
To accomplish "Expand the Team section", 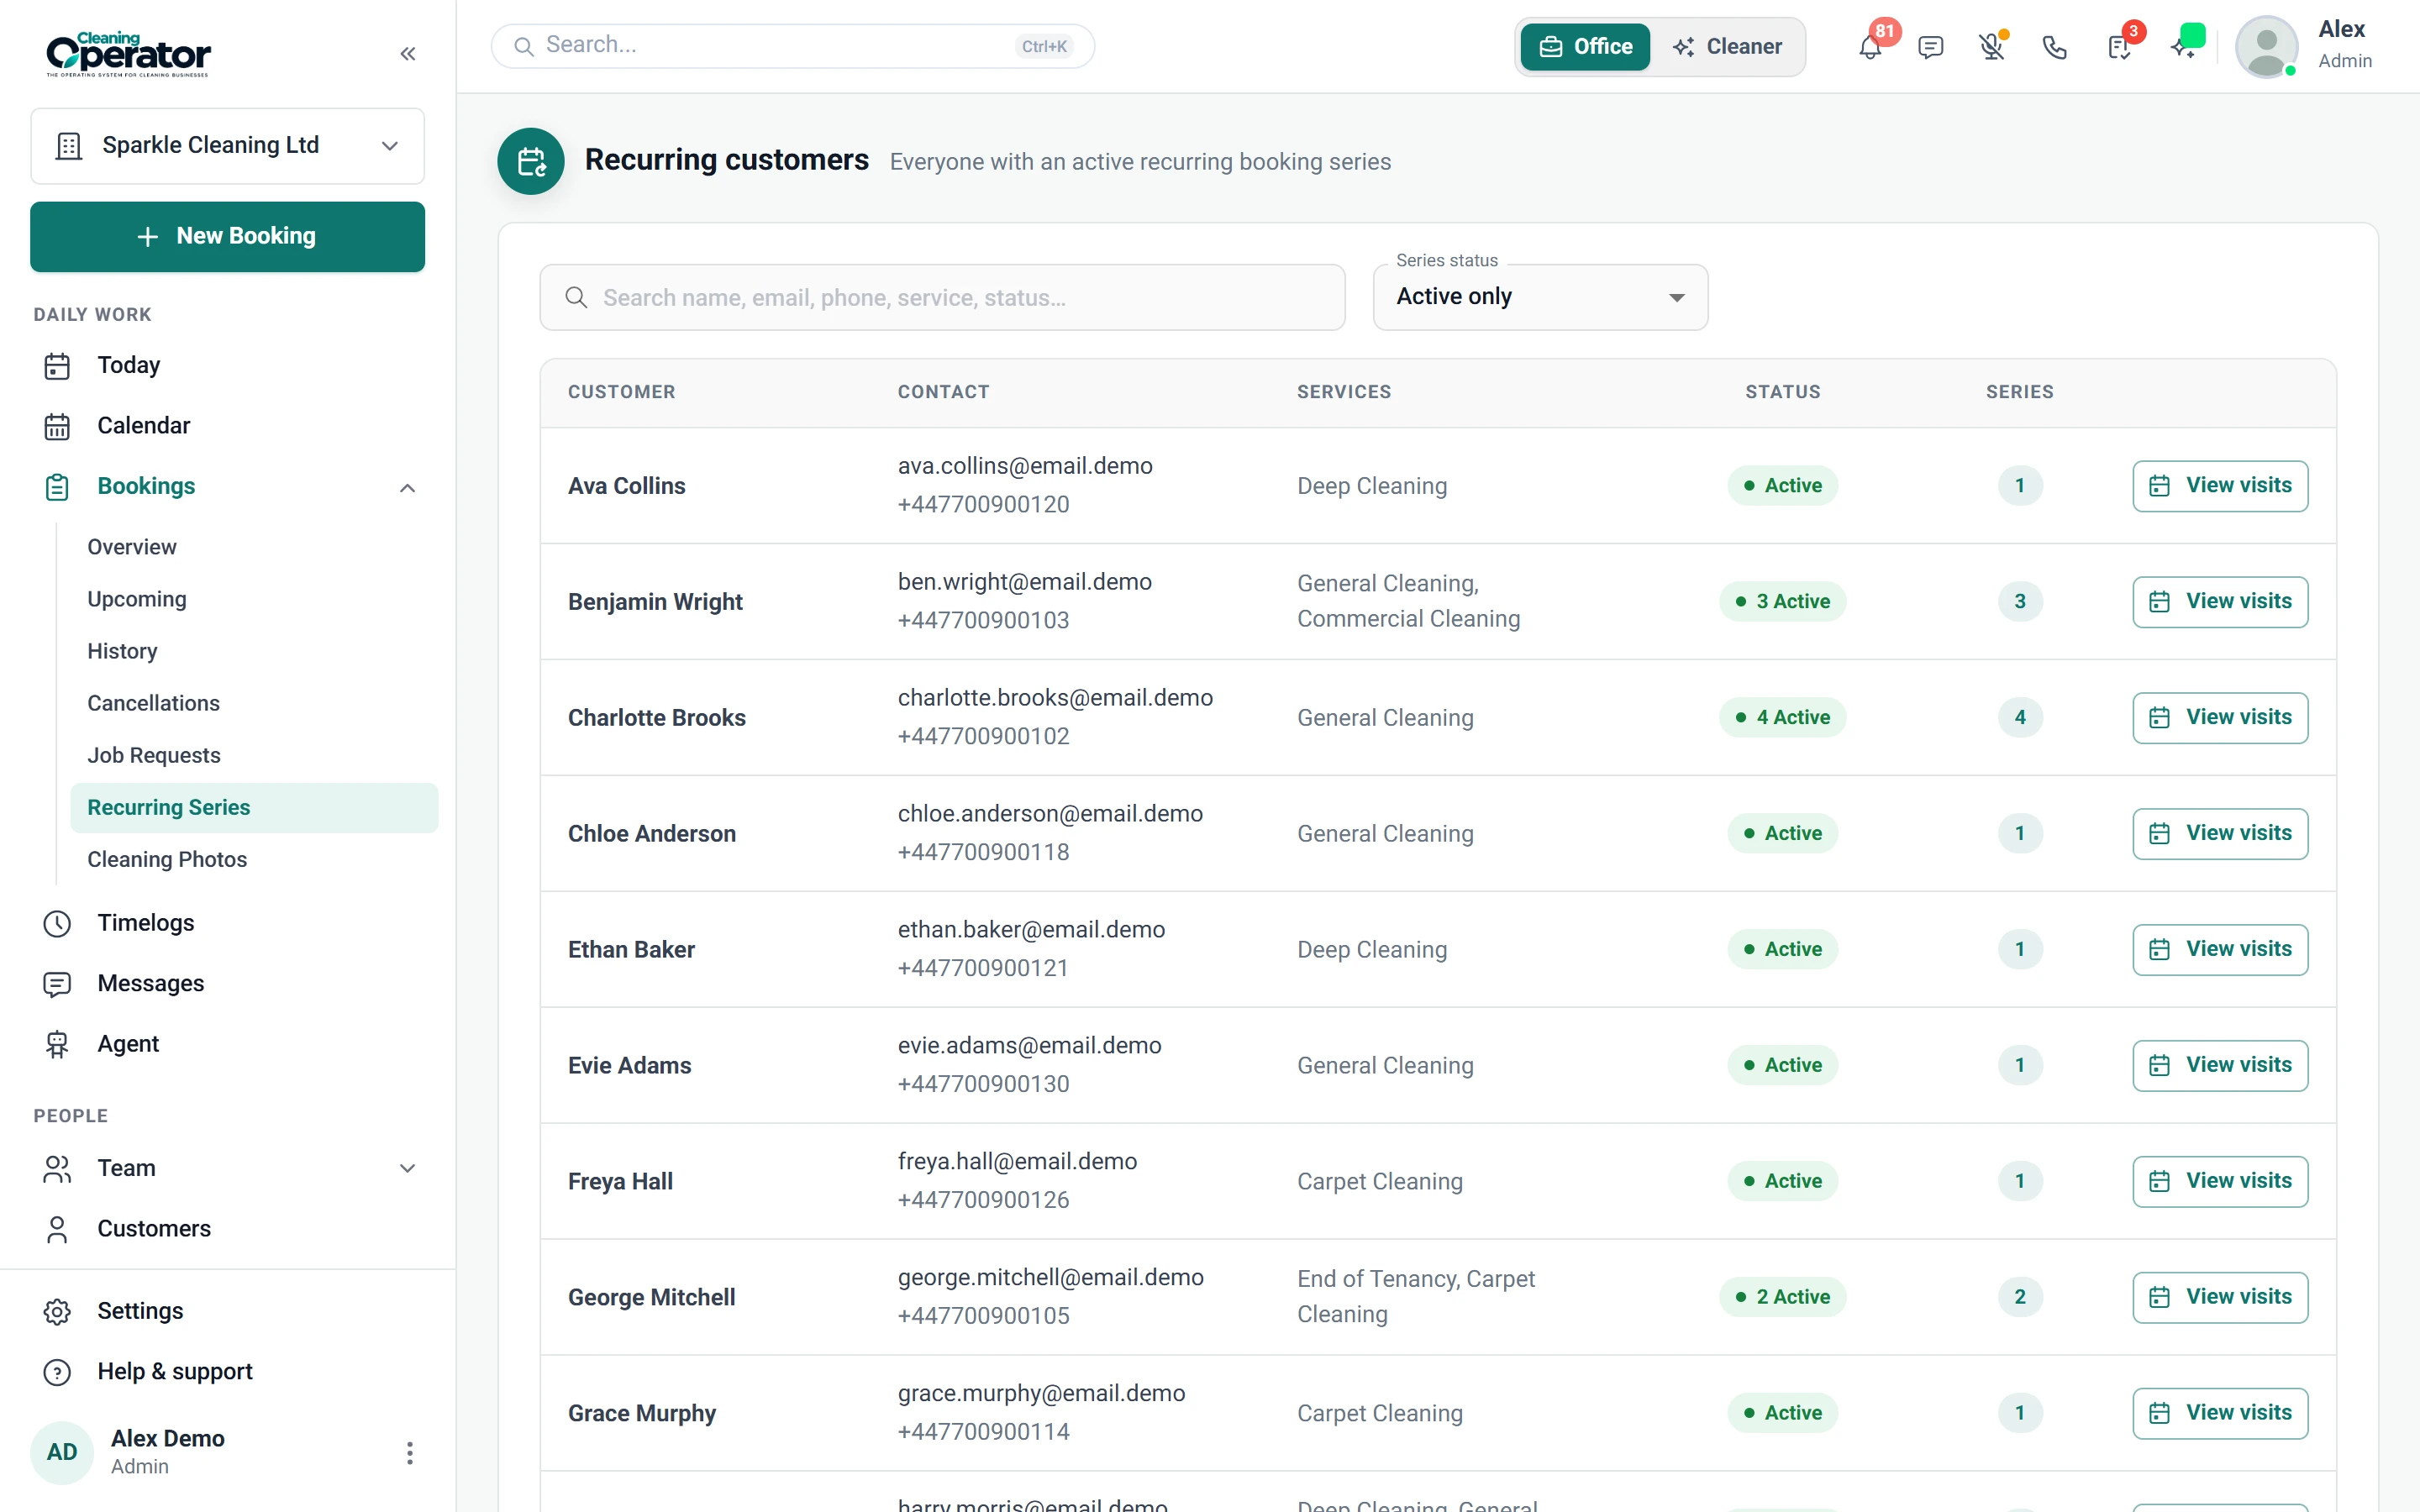I will coord(407,1168).
